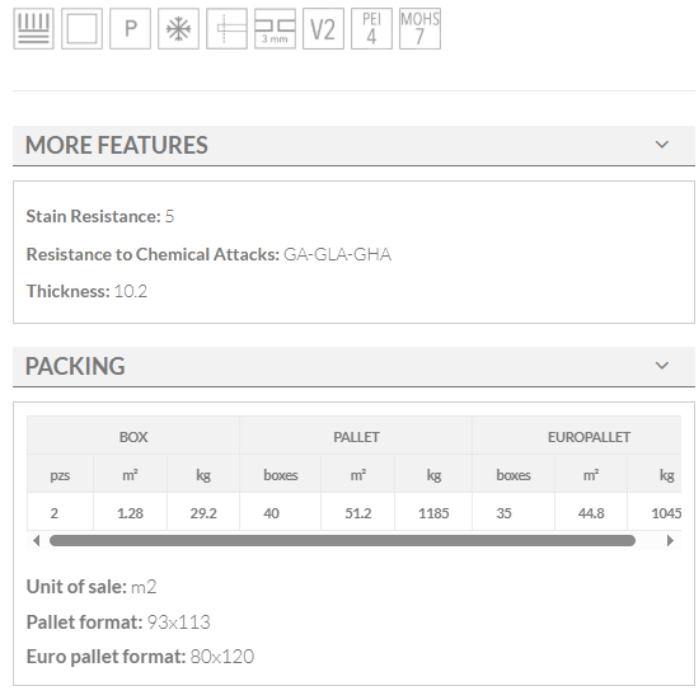Collapse the Packing section chevron
The height and width of the screenshot is (700, 700).
coord(662,366)
